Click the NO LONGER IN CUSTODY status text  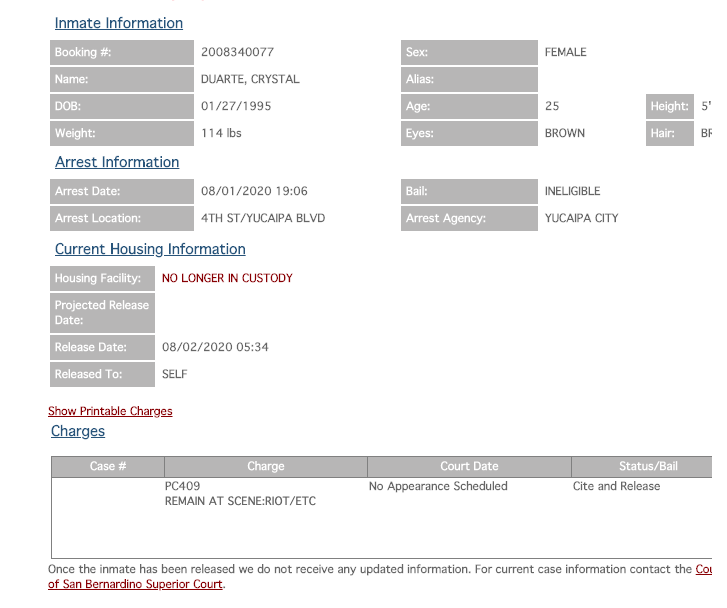227,278
